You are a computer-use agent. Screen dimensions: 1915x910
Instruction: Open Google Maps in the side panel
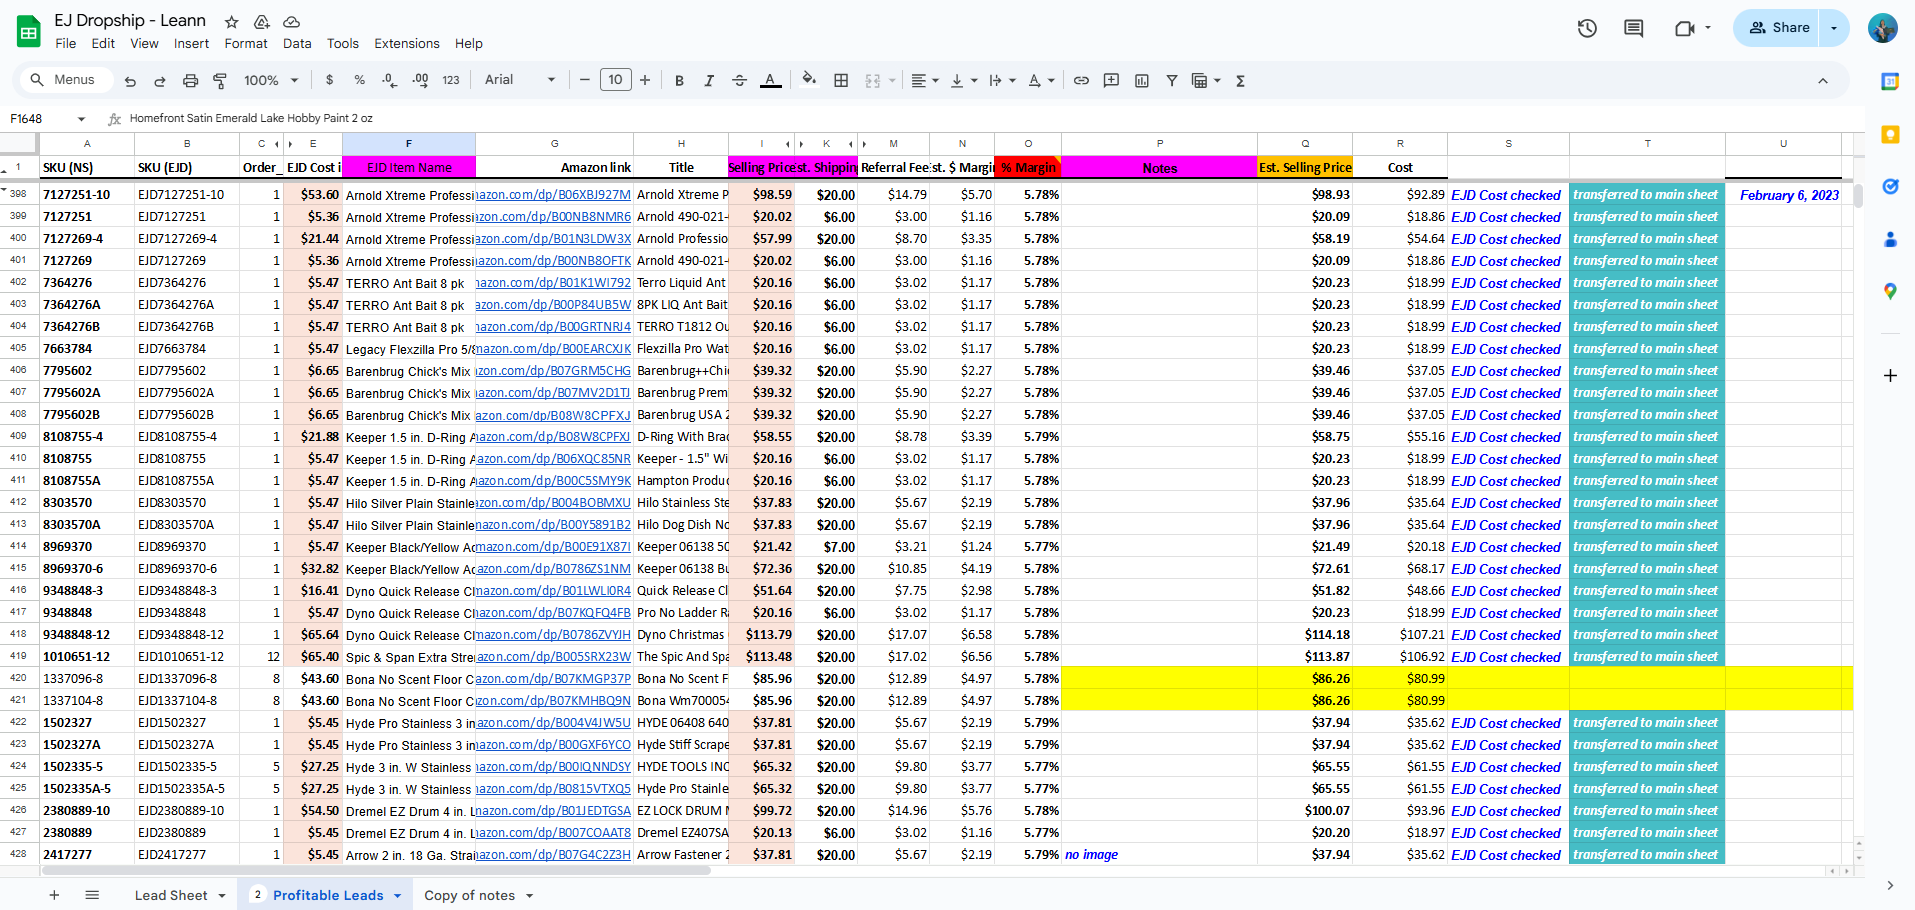(x=1890, y=291)
